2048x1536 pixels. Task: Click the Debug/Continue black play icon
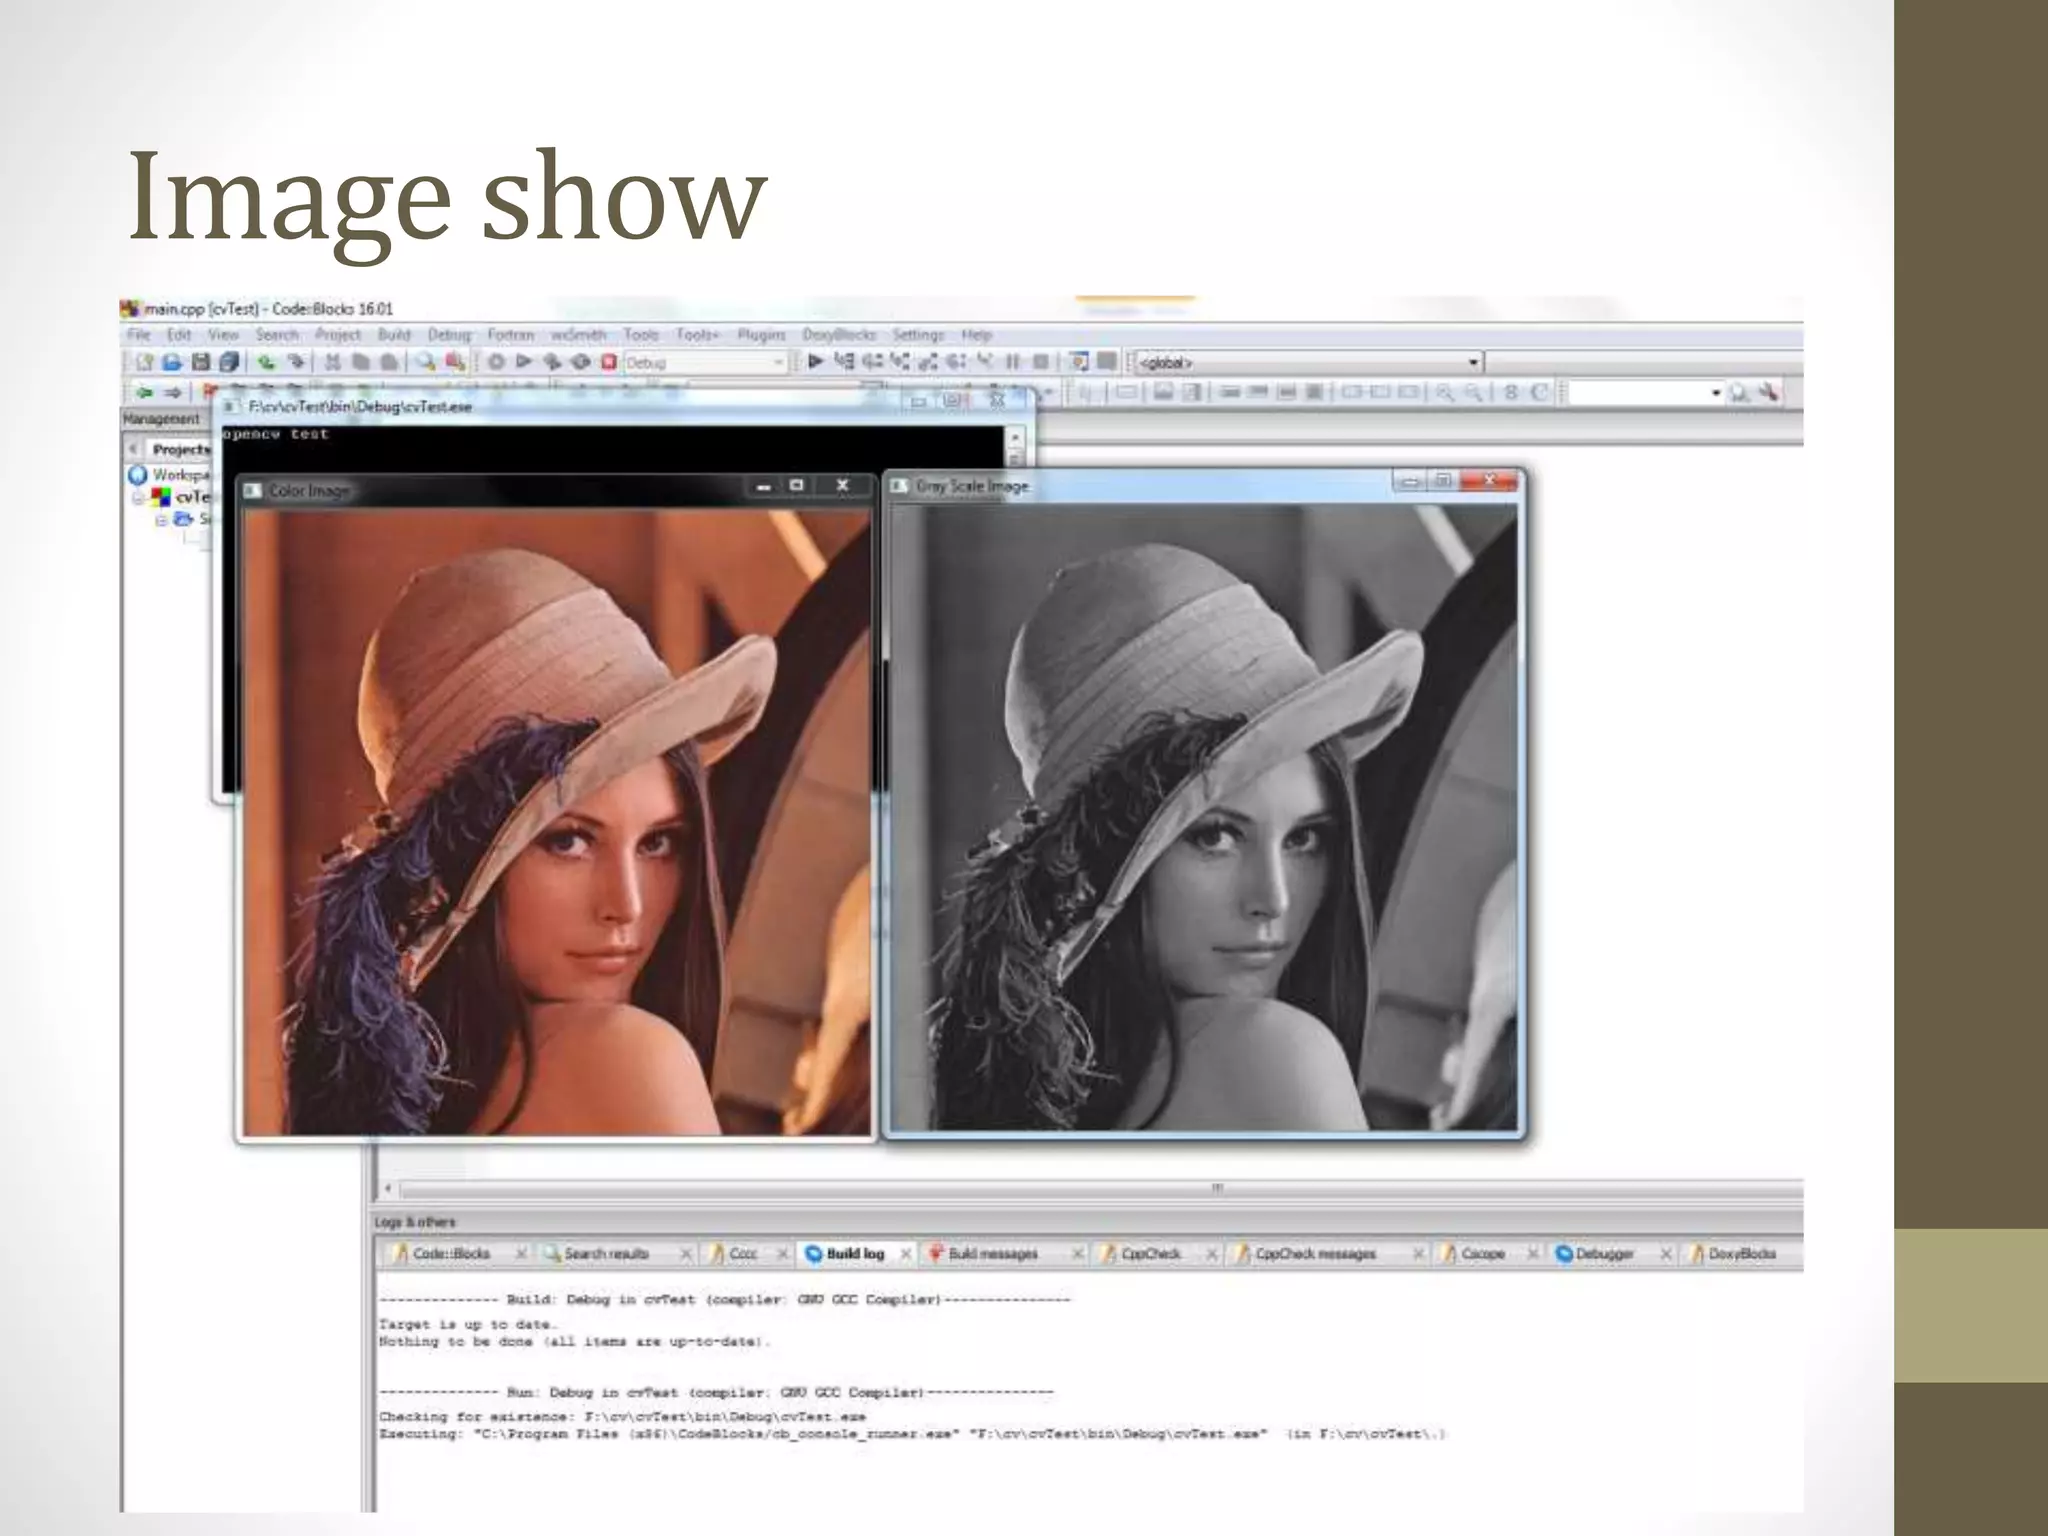point(815,361)
